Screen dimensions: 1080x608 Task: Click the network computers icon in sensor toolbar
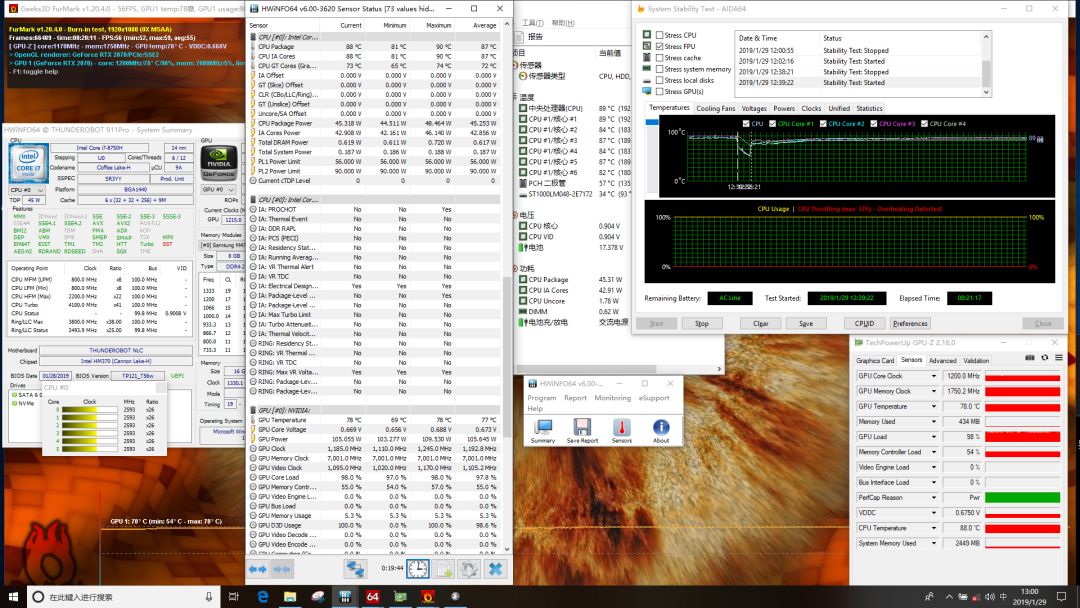(x=355, y=568)
